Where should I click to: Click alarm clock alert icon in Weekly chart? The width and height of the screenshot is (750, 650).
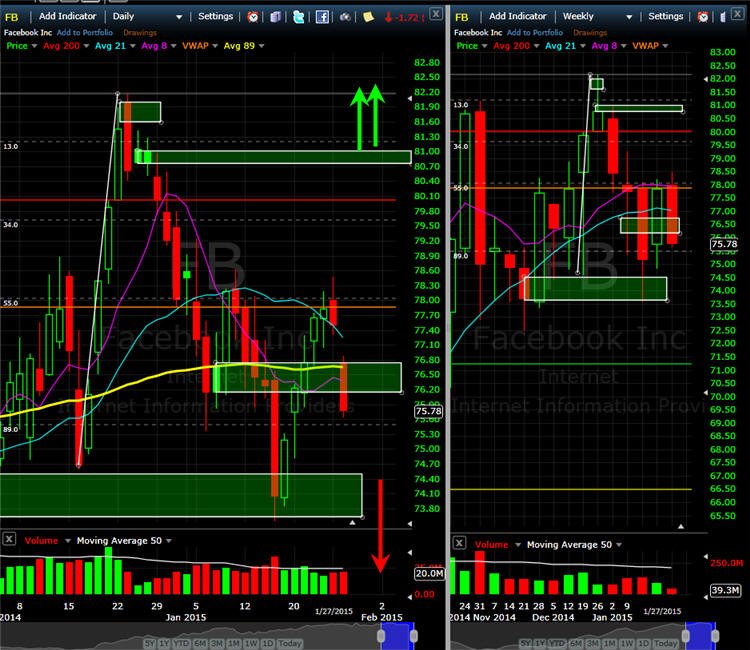click(703, 17)
